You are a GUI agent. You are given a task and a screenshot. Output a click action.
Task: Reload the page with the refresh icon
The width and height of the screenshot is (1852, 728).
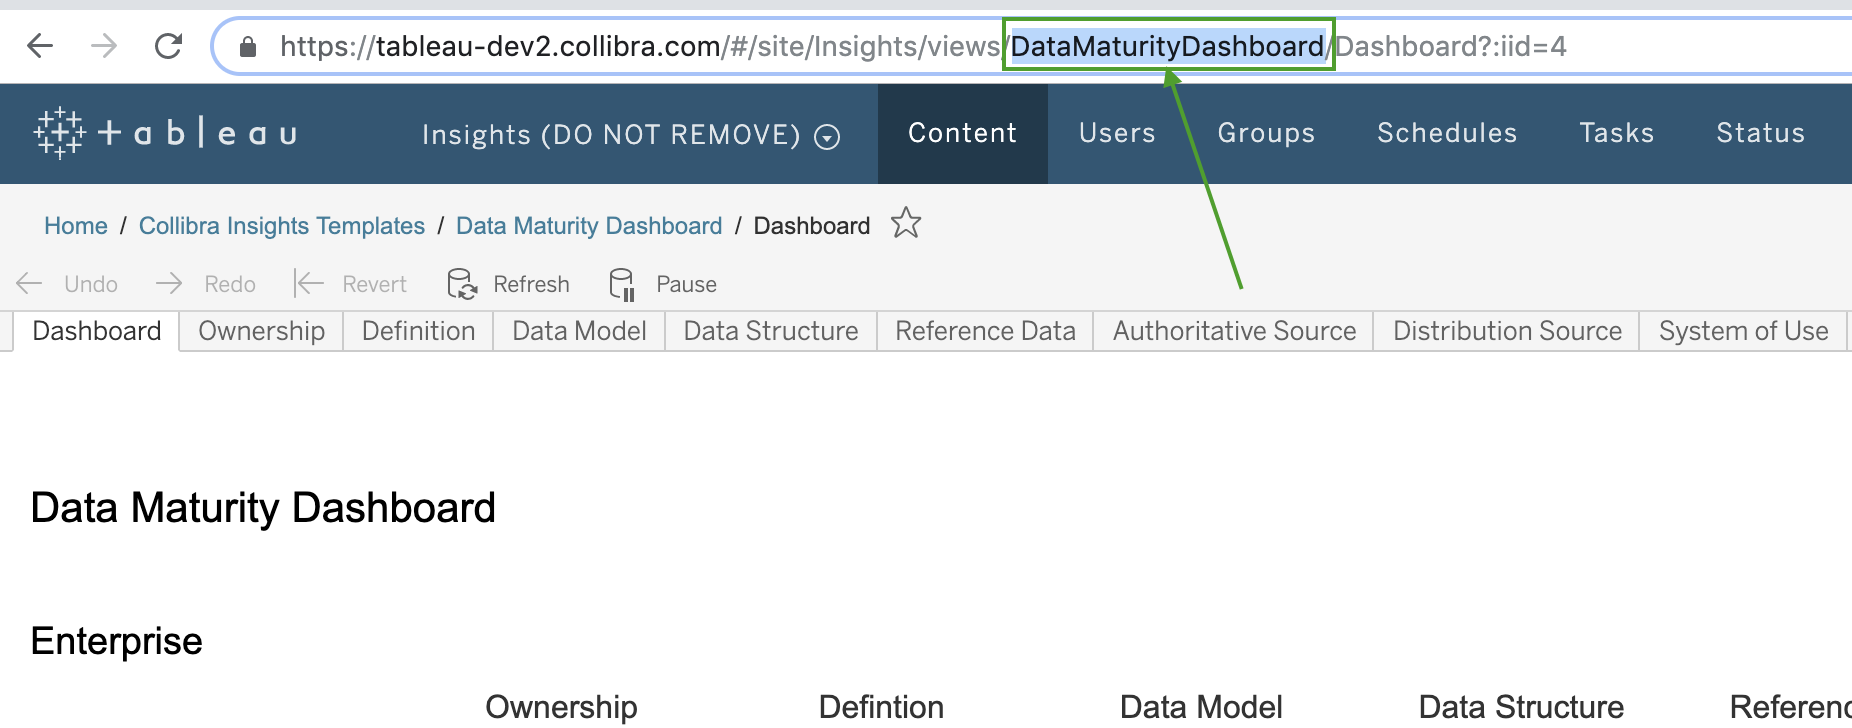click(x=168, y=46)
